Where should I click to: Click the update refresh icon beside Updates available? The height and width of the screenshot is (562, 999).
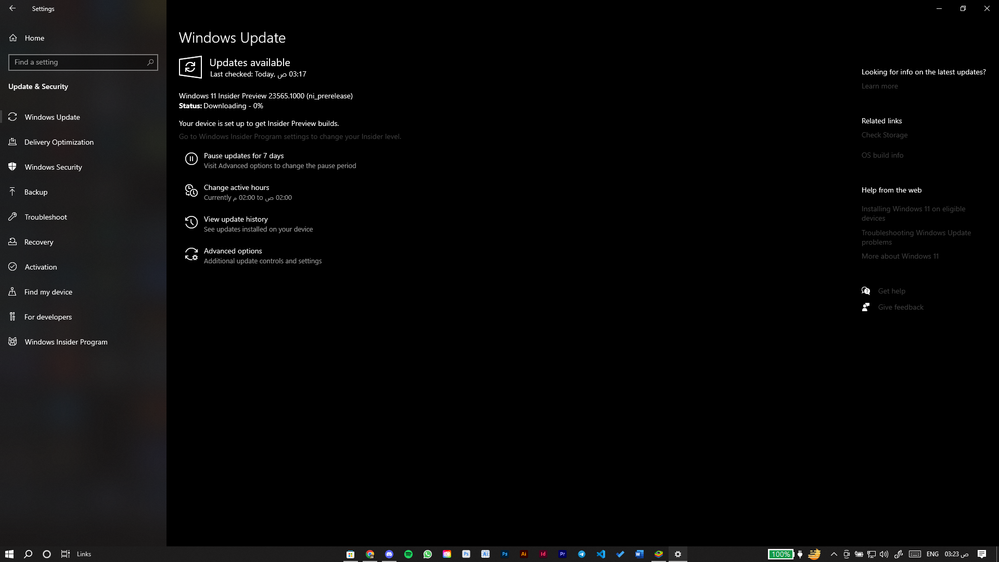(x=190, y=67)
